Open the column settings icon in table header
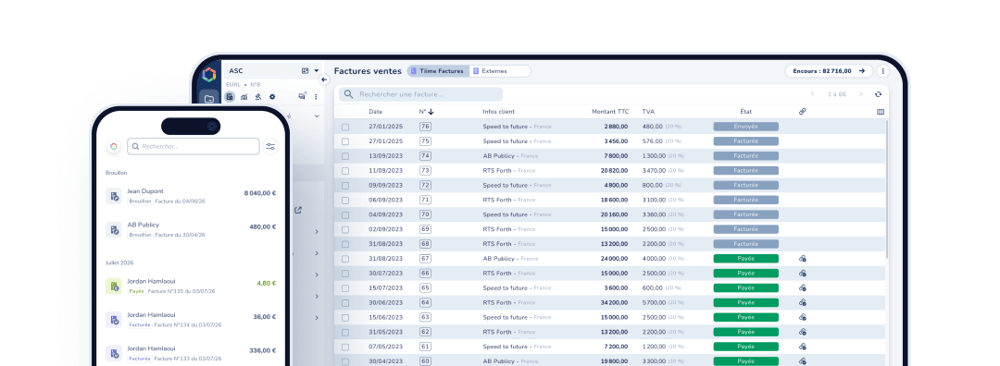 (881, 112)
